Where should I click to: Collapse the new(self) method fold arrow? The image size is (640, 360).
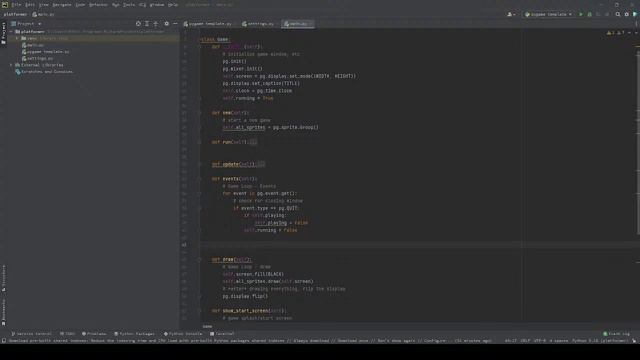(199, 113)
